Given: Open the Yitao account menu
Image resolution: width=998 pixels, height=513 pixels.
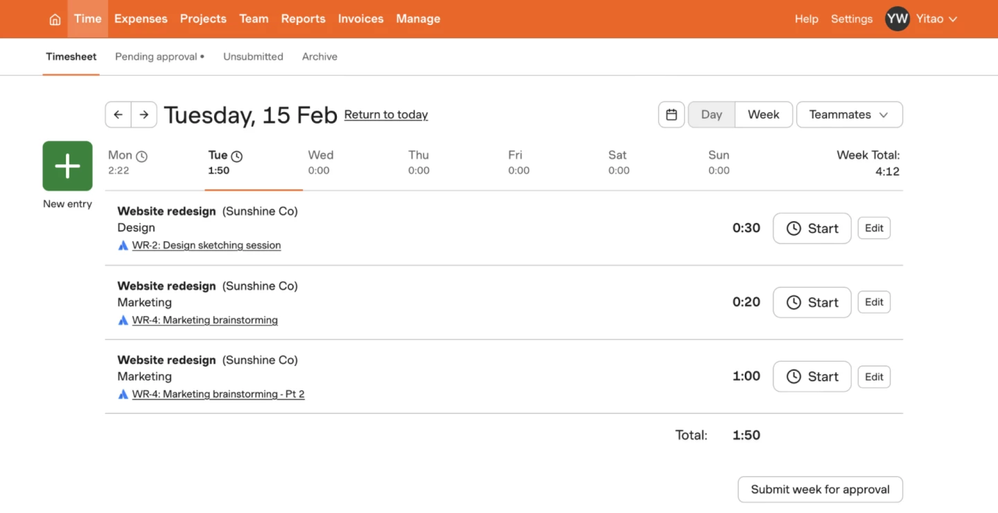Looking at the screenshot, I should tap(936, 18).
